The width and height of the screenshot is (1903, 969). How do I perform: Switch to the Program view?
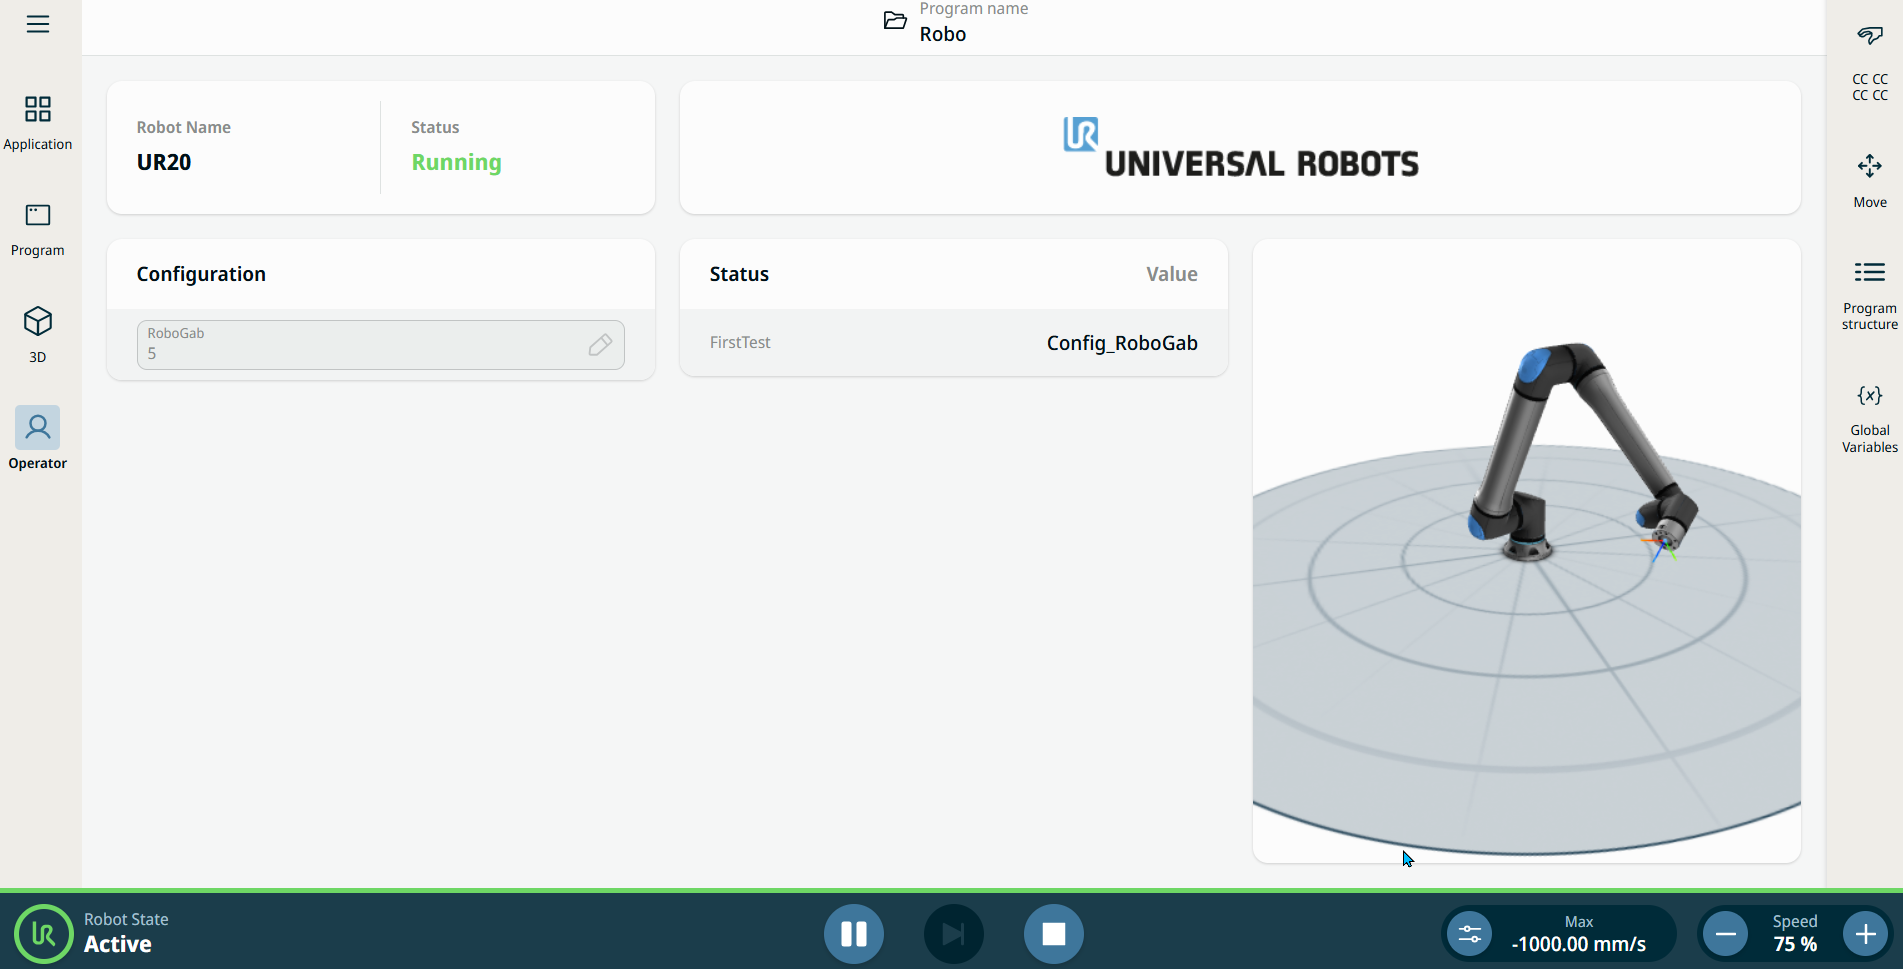pyautogui.click(x=38, y=229)
